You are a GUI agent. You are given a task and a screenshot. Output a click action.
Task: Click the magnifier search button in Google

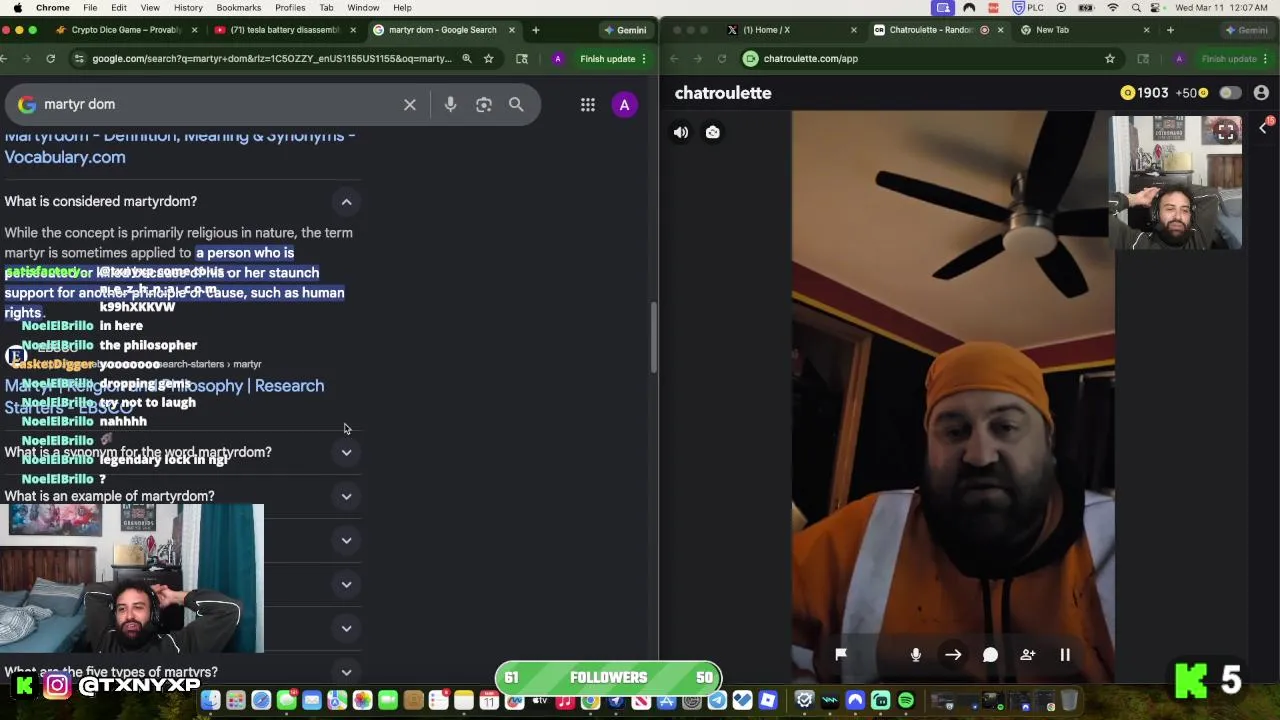[516, 104]
